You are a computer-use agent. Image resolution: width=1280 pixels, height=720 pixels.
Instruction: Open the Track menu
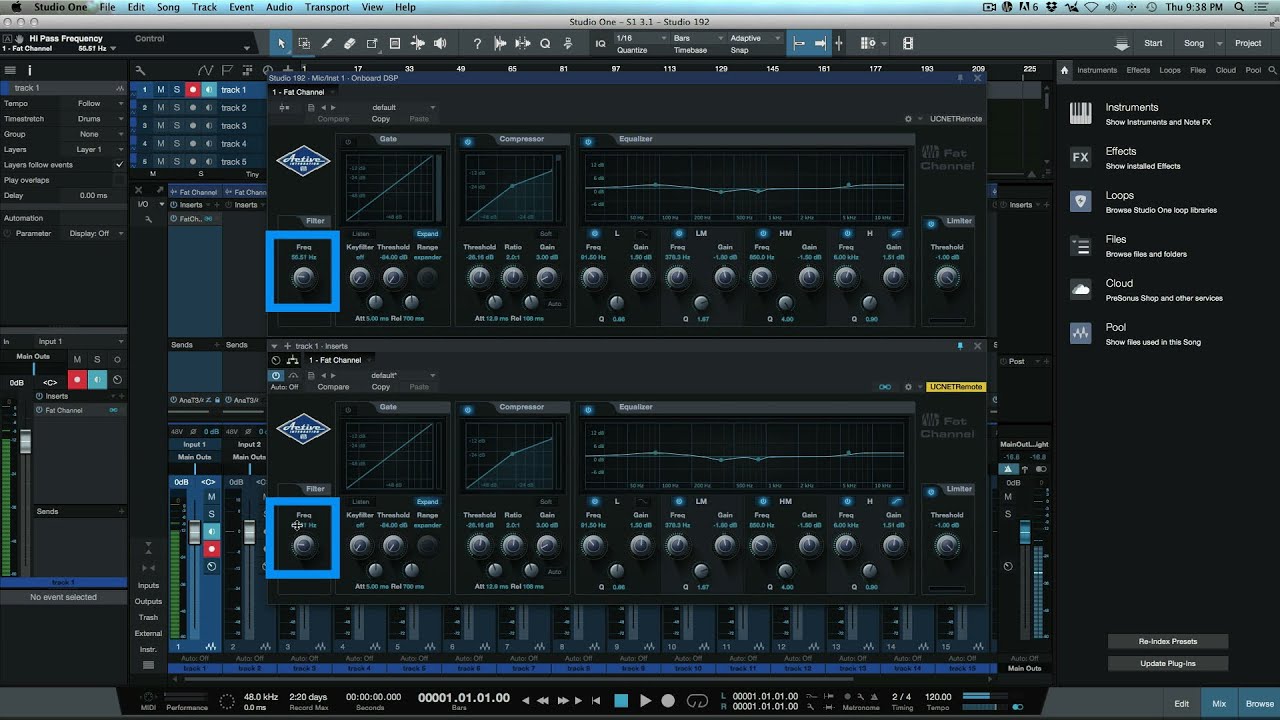(x=204, y=7)
